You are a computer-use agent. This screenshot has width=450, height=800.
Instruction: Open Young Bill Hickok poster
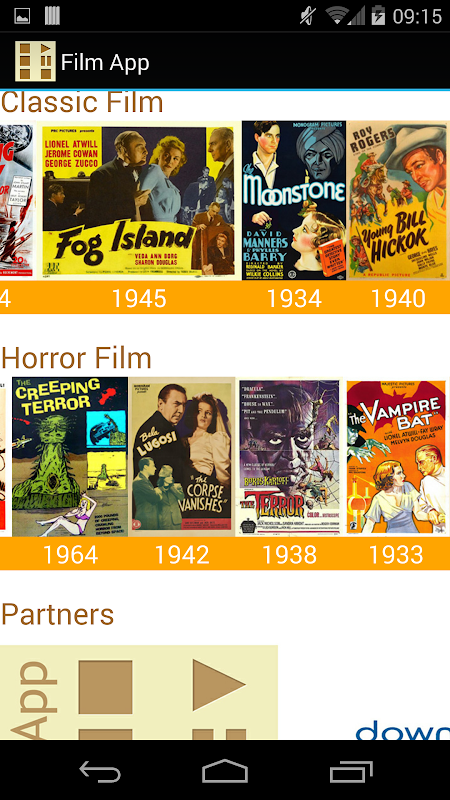[x=398, y=201]
